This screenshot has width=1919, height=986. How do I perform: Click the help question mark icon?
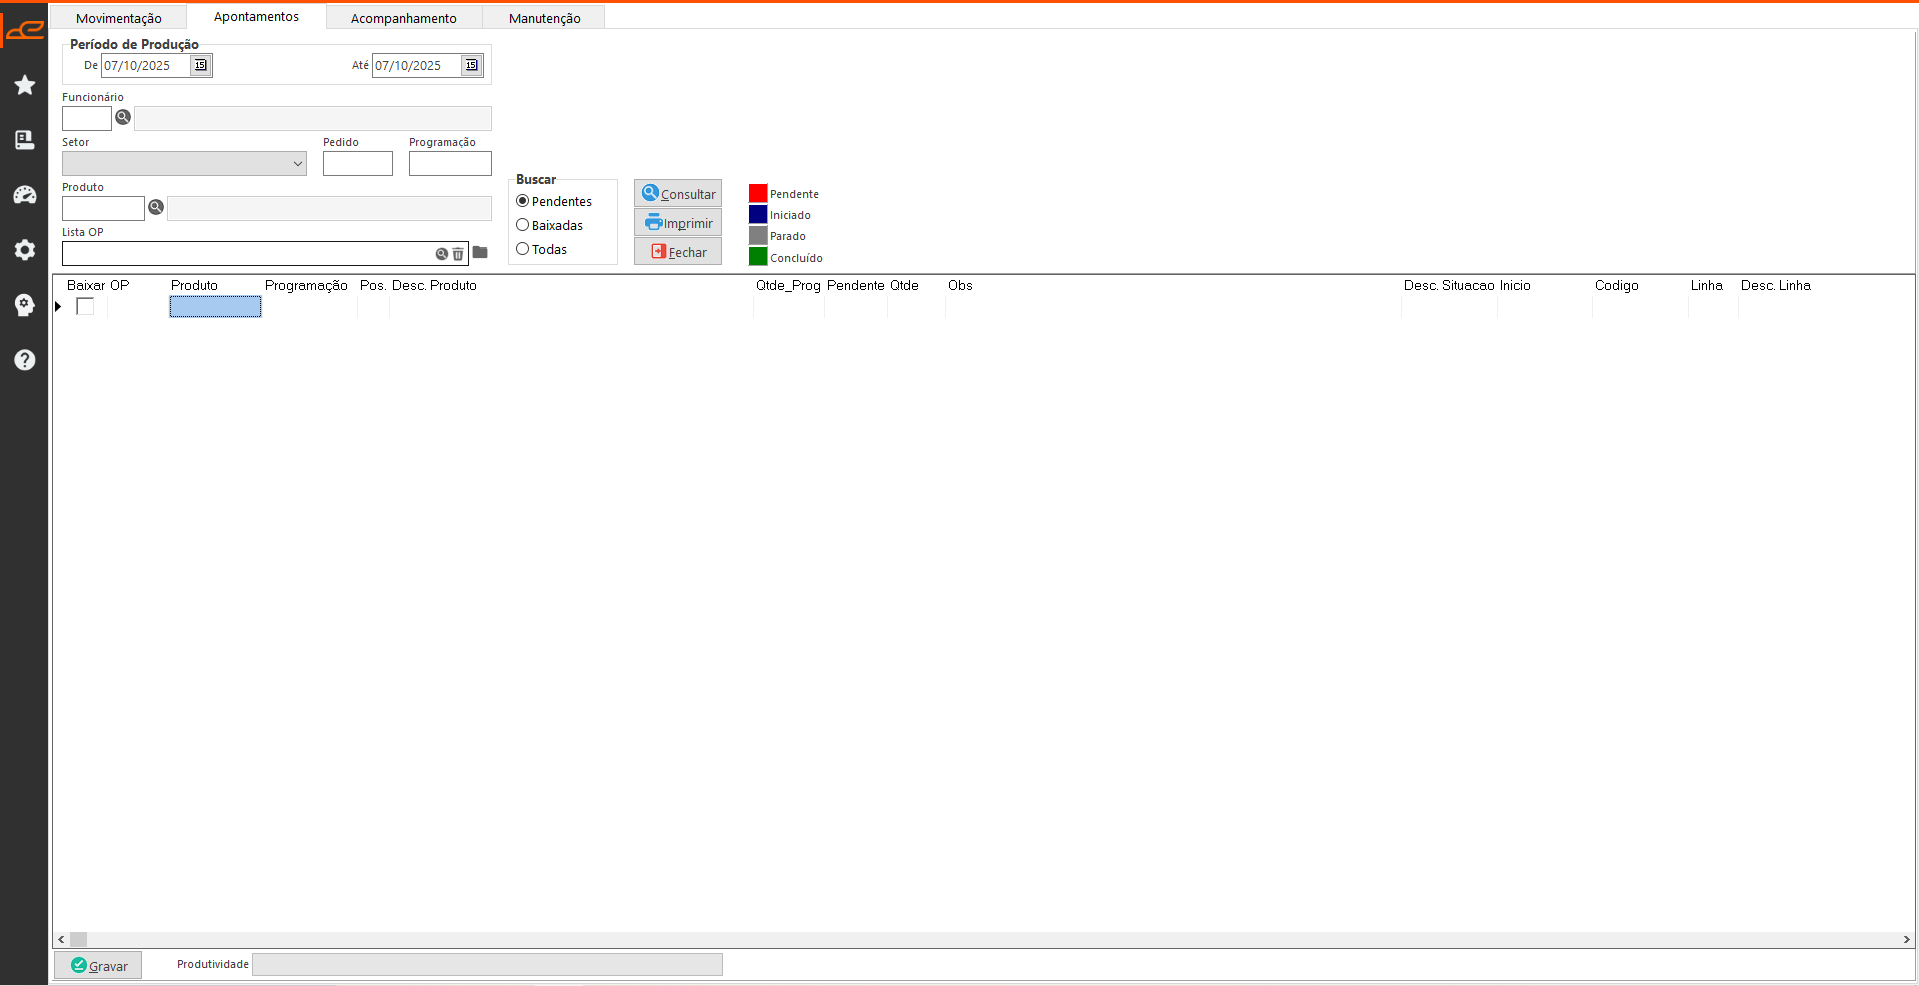point(25,360)
